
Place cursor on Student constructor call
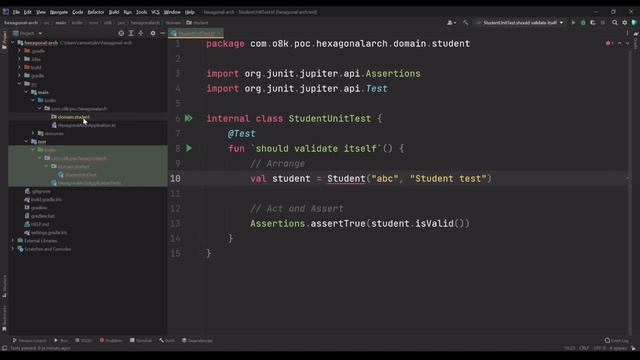click(x=346, y=178)
